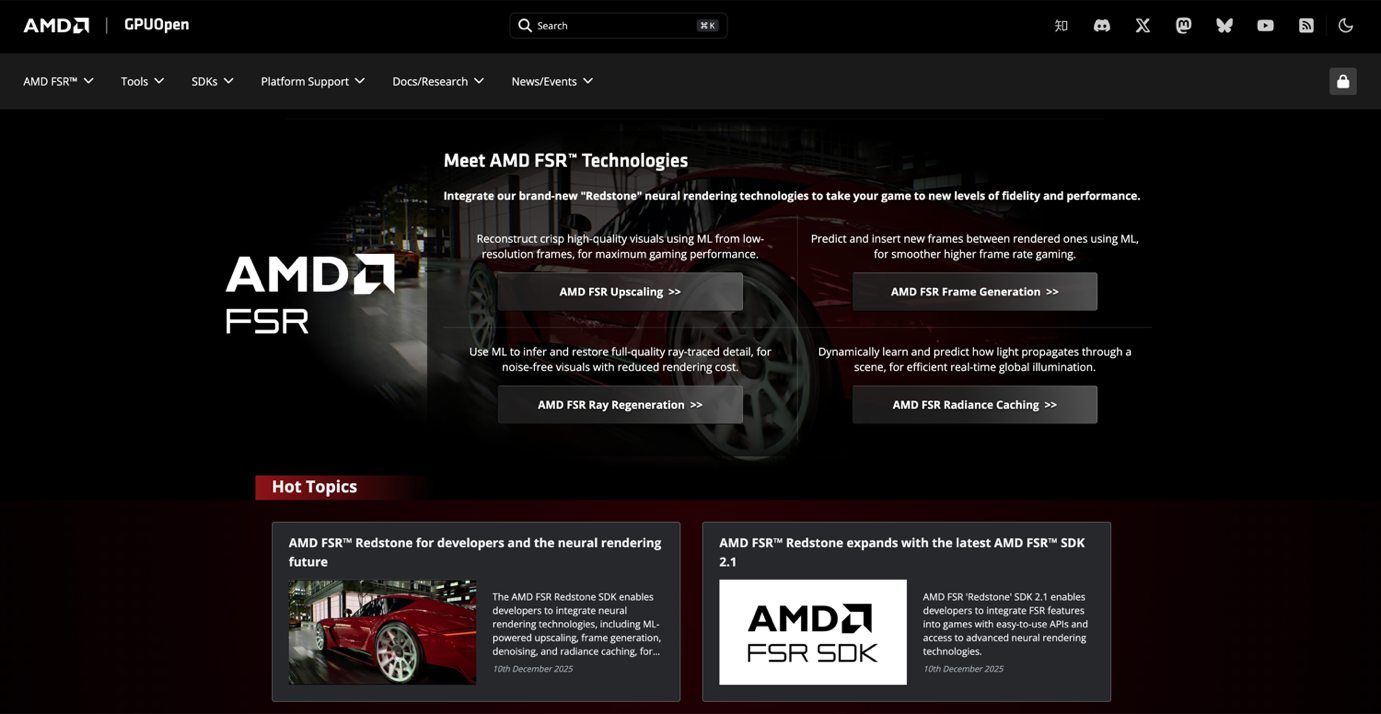The height and width of the screenshot is (714, 1381).
Task: Visit the X (Twitter) profile icon
Action: click(x=1143, y=26)
